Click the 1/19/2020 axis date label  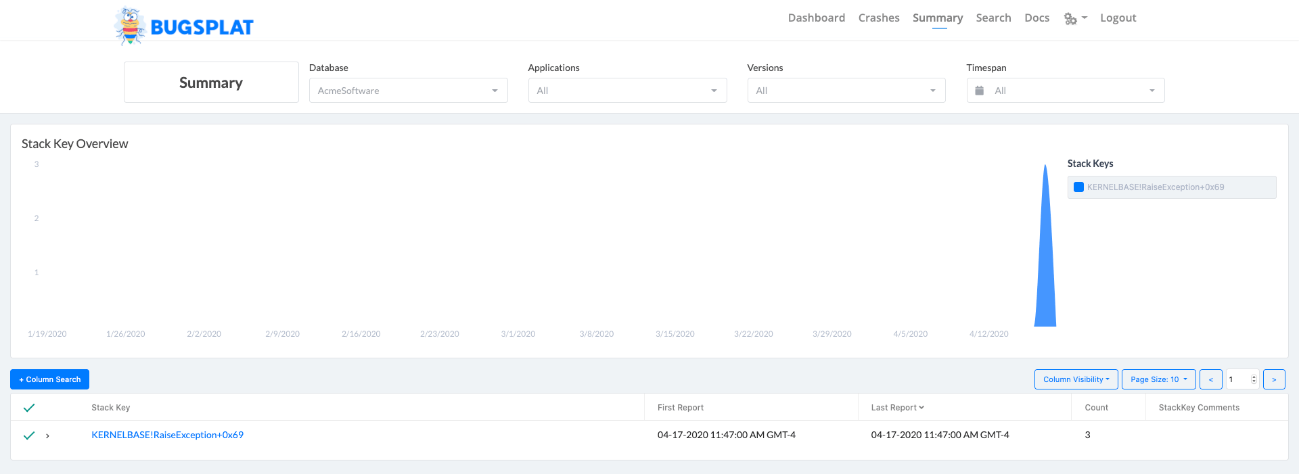(x=47, y=334)
